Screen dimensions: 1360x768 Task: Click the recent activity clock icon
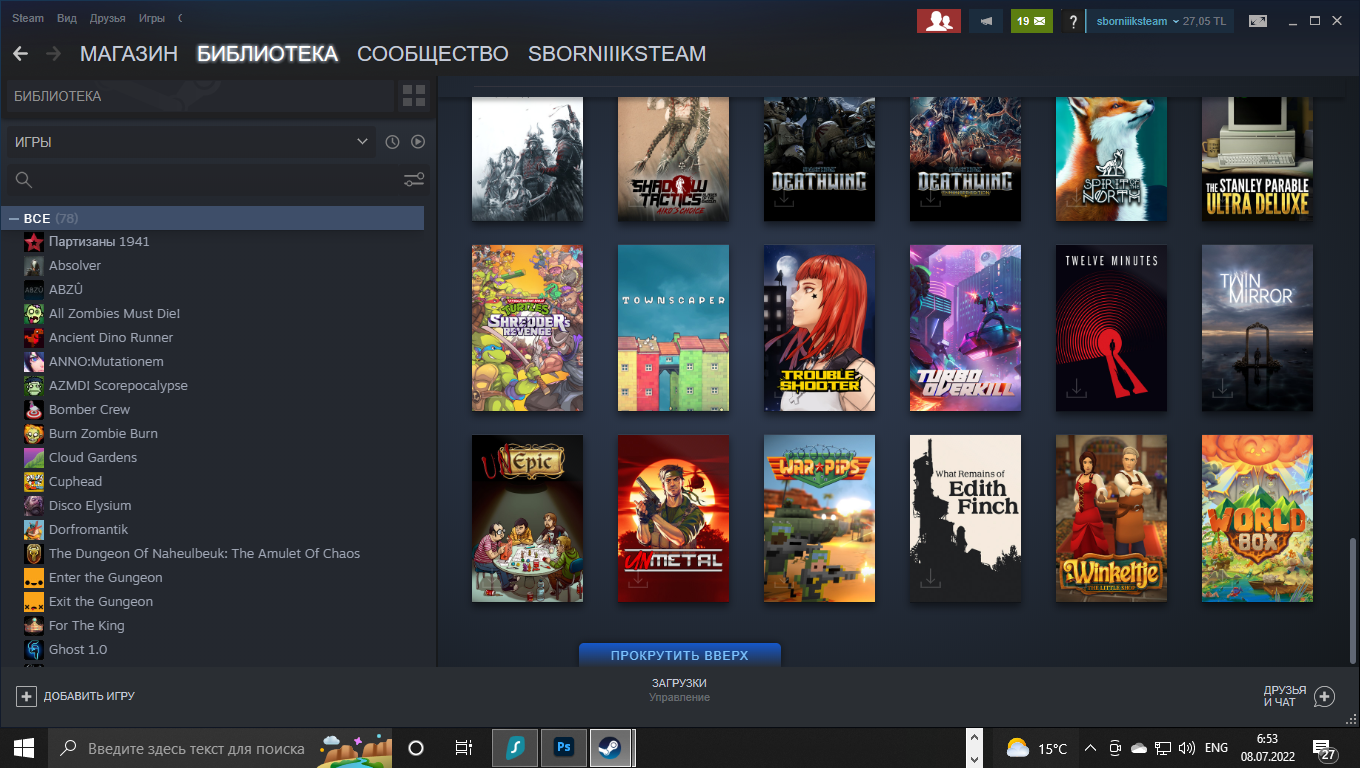[x=392, y=142]
